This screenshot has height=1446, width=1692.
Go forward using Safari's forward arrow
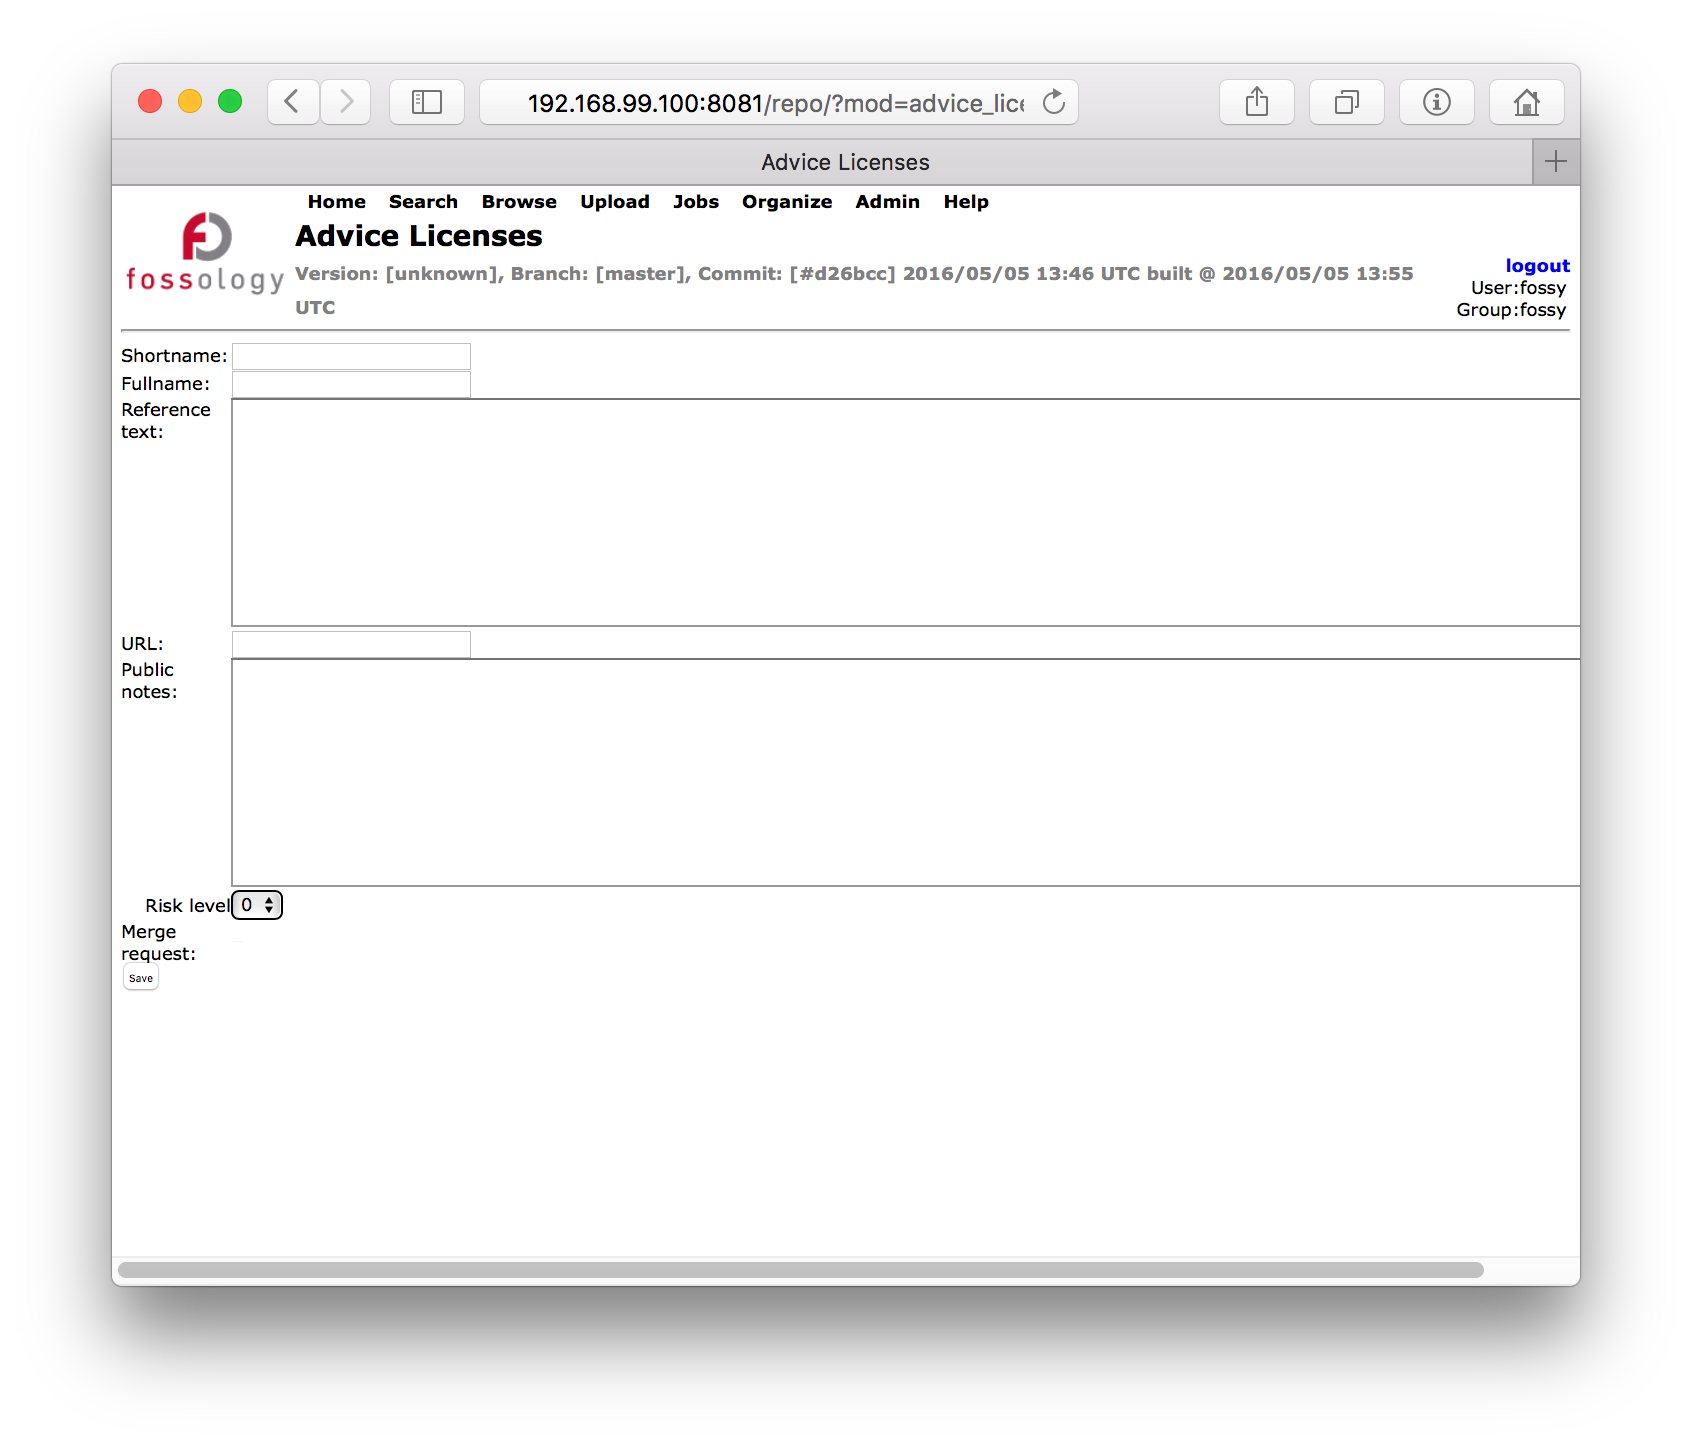tap(346, 102)
